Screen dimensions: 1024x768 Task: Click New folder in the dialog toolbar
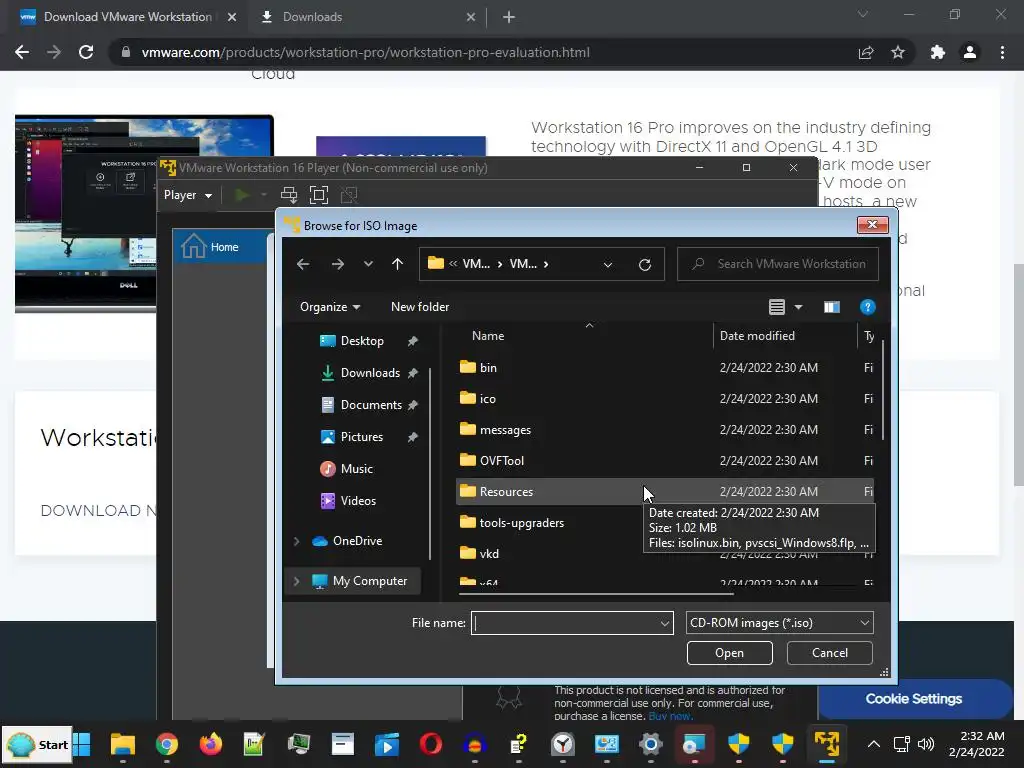tap(420, 307)
